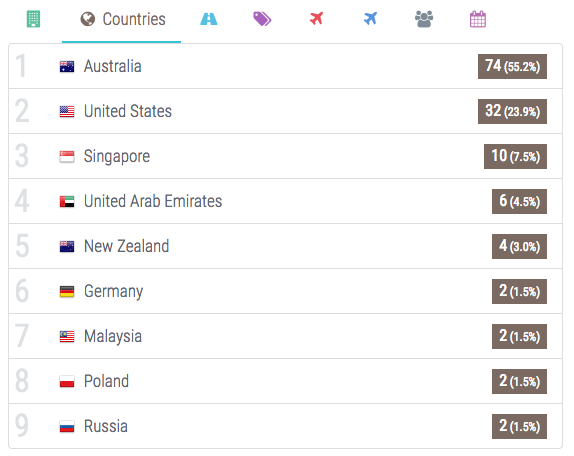Open the purple tags icon tab
Viewport: 574px width, 456px height.
pos(262,19)
